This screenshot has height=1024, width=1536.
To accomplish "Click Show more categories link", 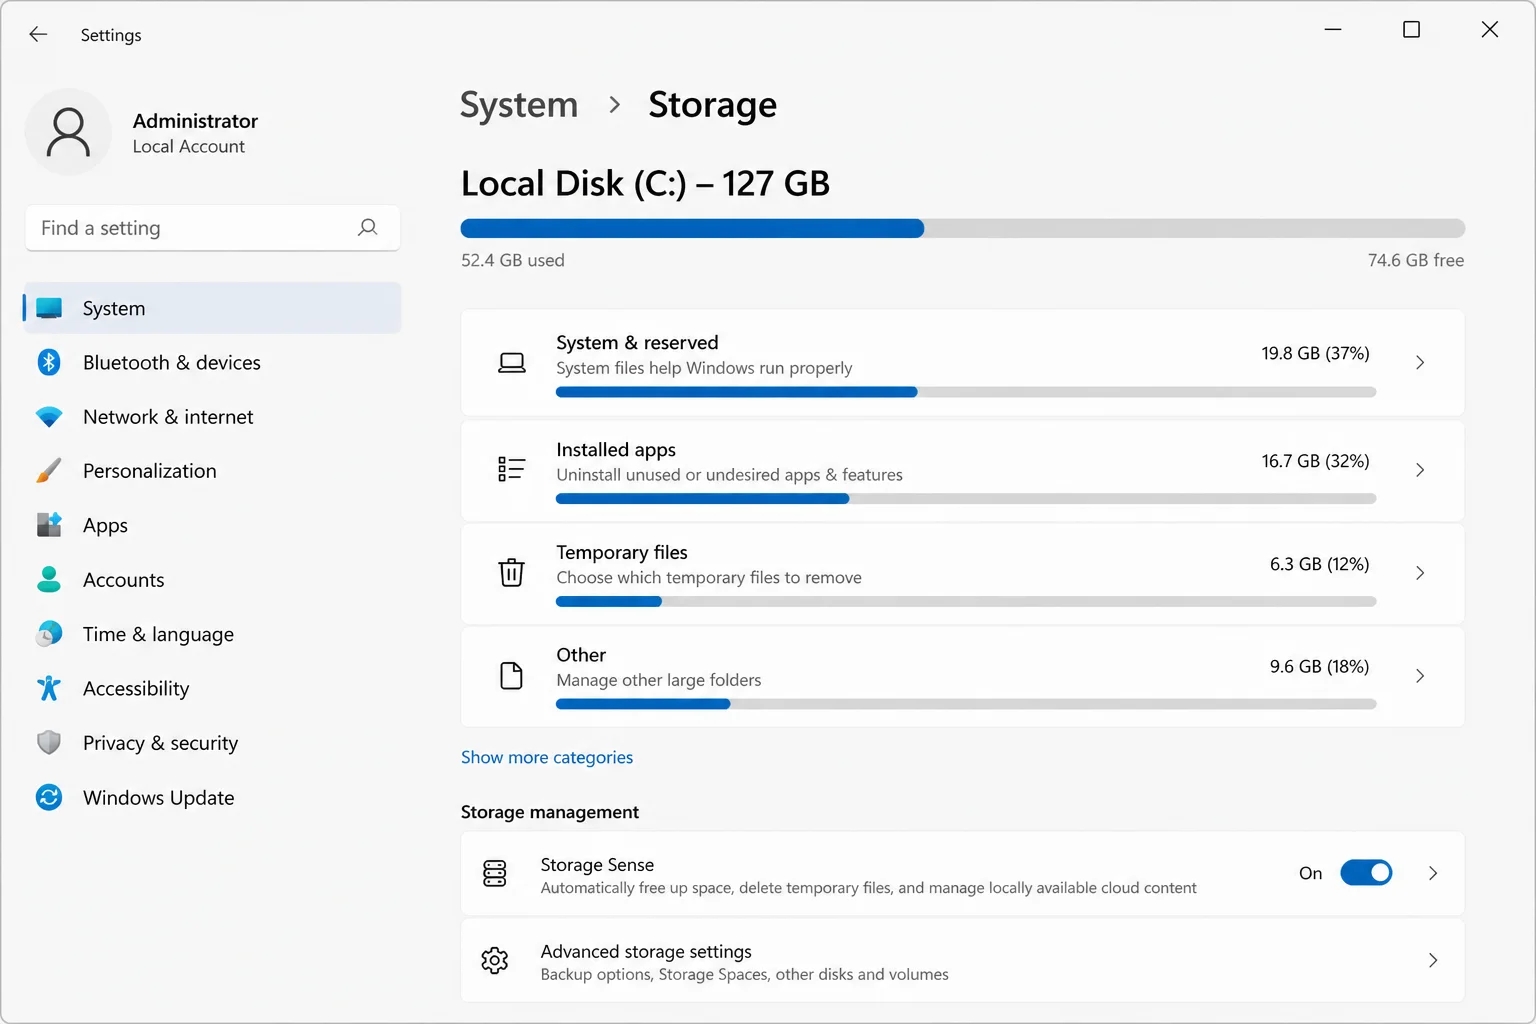I will 547,757.
